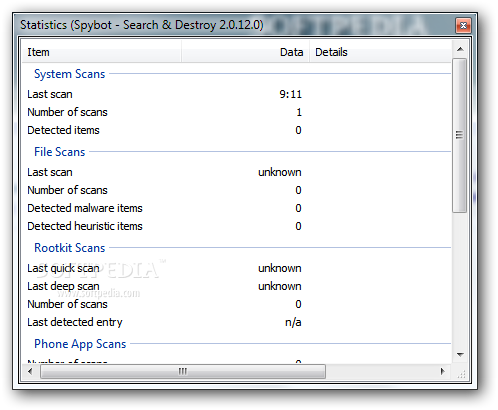Click the Item column header

[x=102, y=52]
